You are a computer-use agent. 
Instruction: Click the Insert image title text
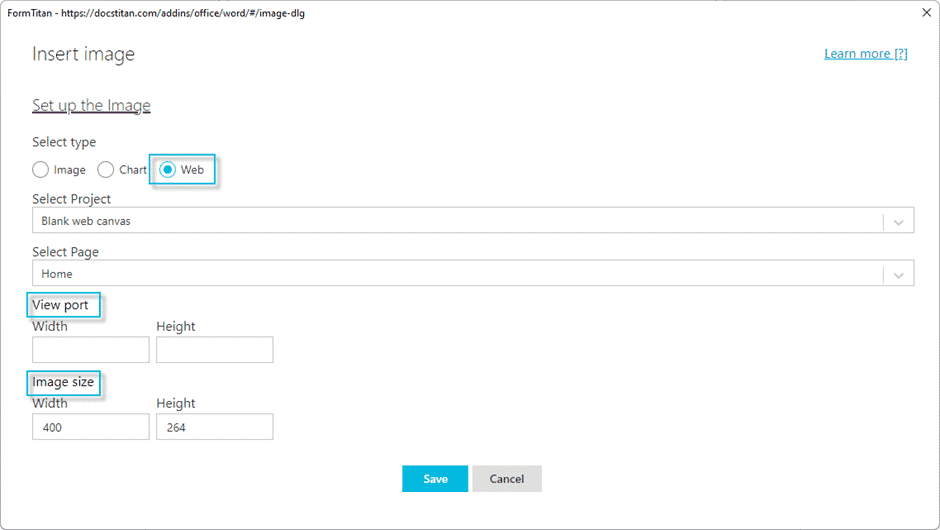83,54
